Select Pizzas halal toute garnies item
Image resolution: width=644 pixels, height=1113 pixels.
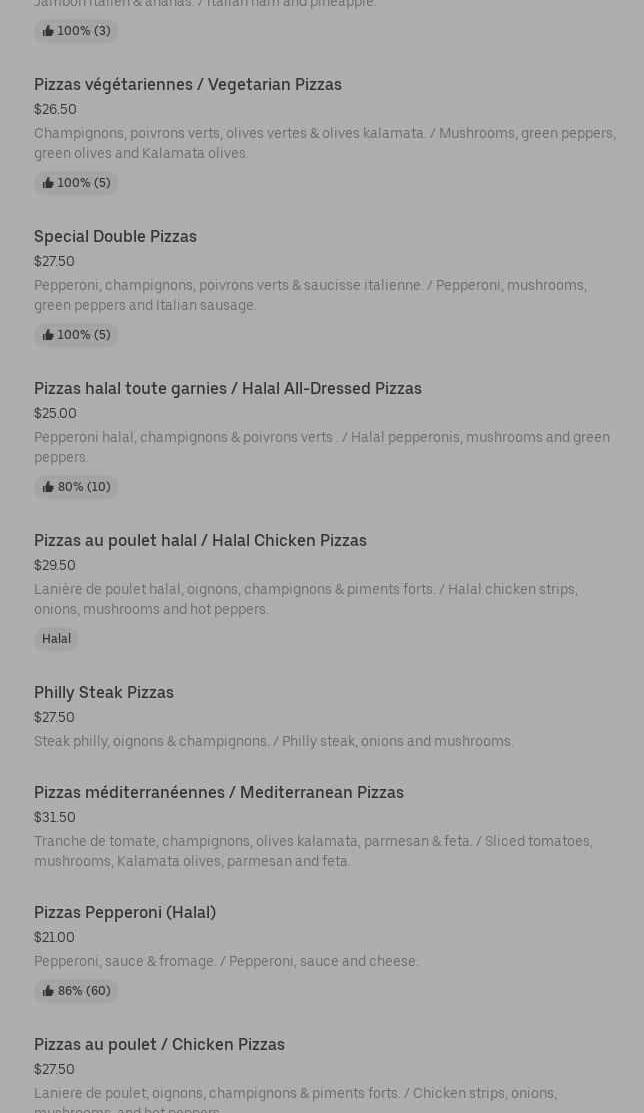click(228, 389)
